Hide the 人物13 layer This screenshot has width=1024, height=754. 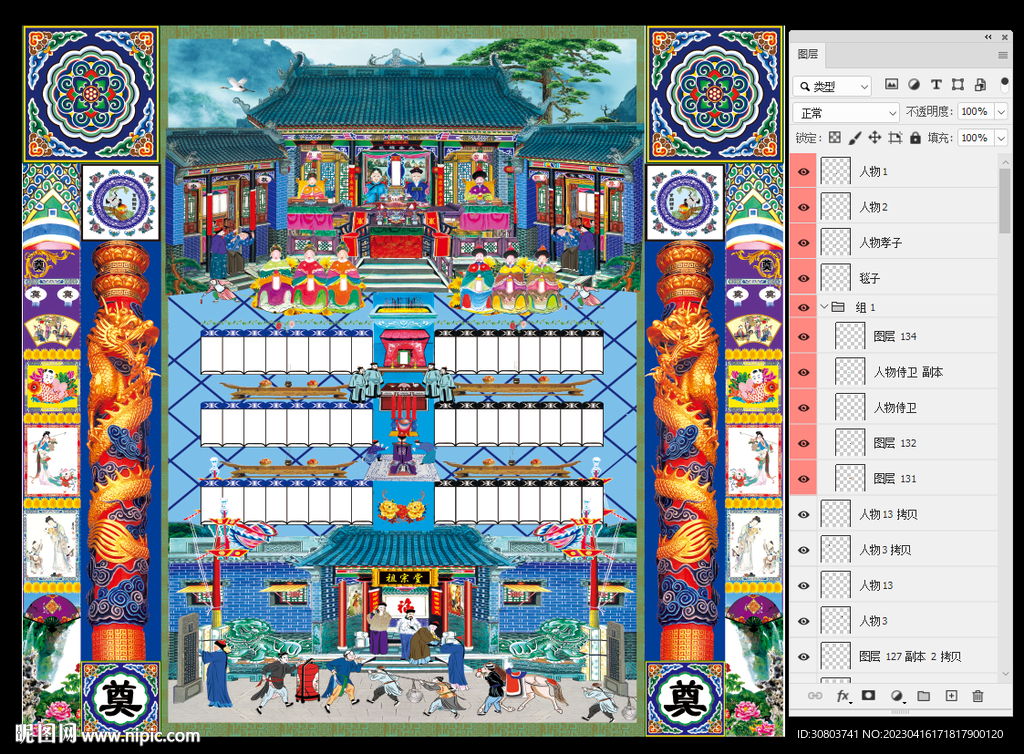tap(803, 586)
